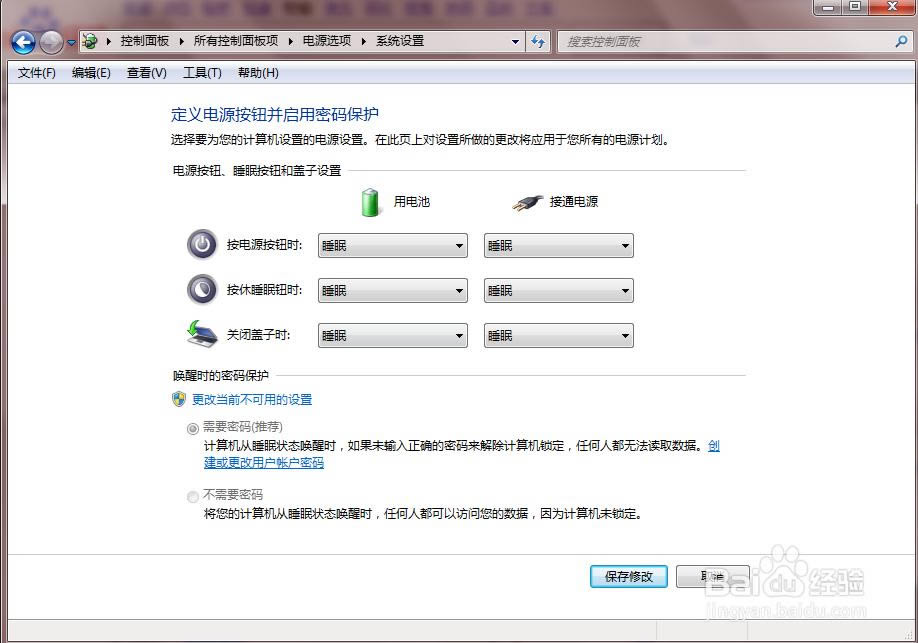Image resolution: width=918 pixels, height=643 pixels.
Task: Click the 搜索控制面板 search field
Action: tap(724, 42)
